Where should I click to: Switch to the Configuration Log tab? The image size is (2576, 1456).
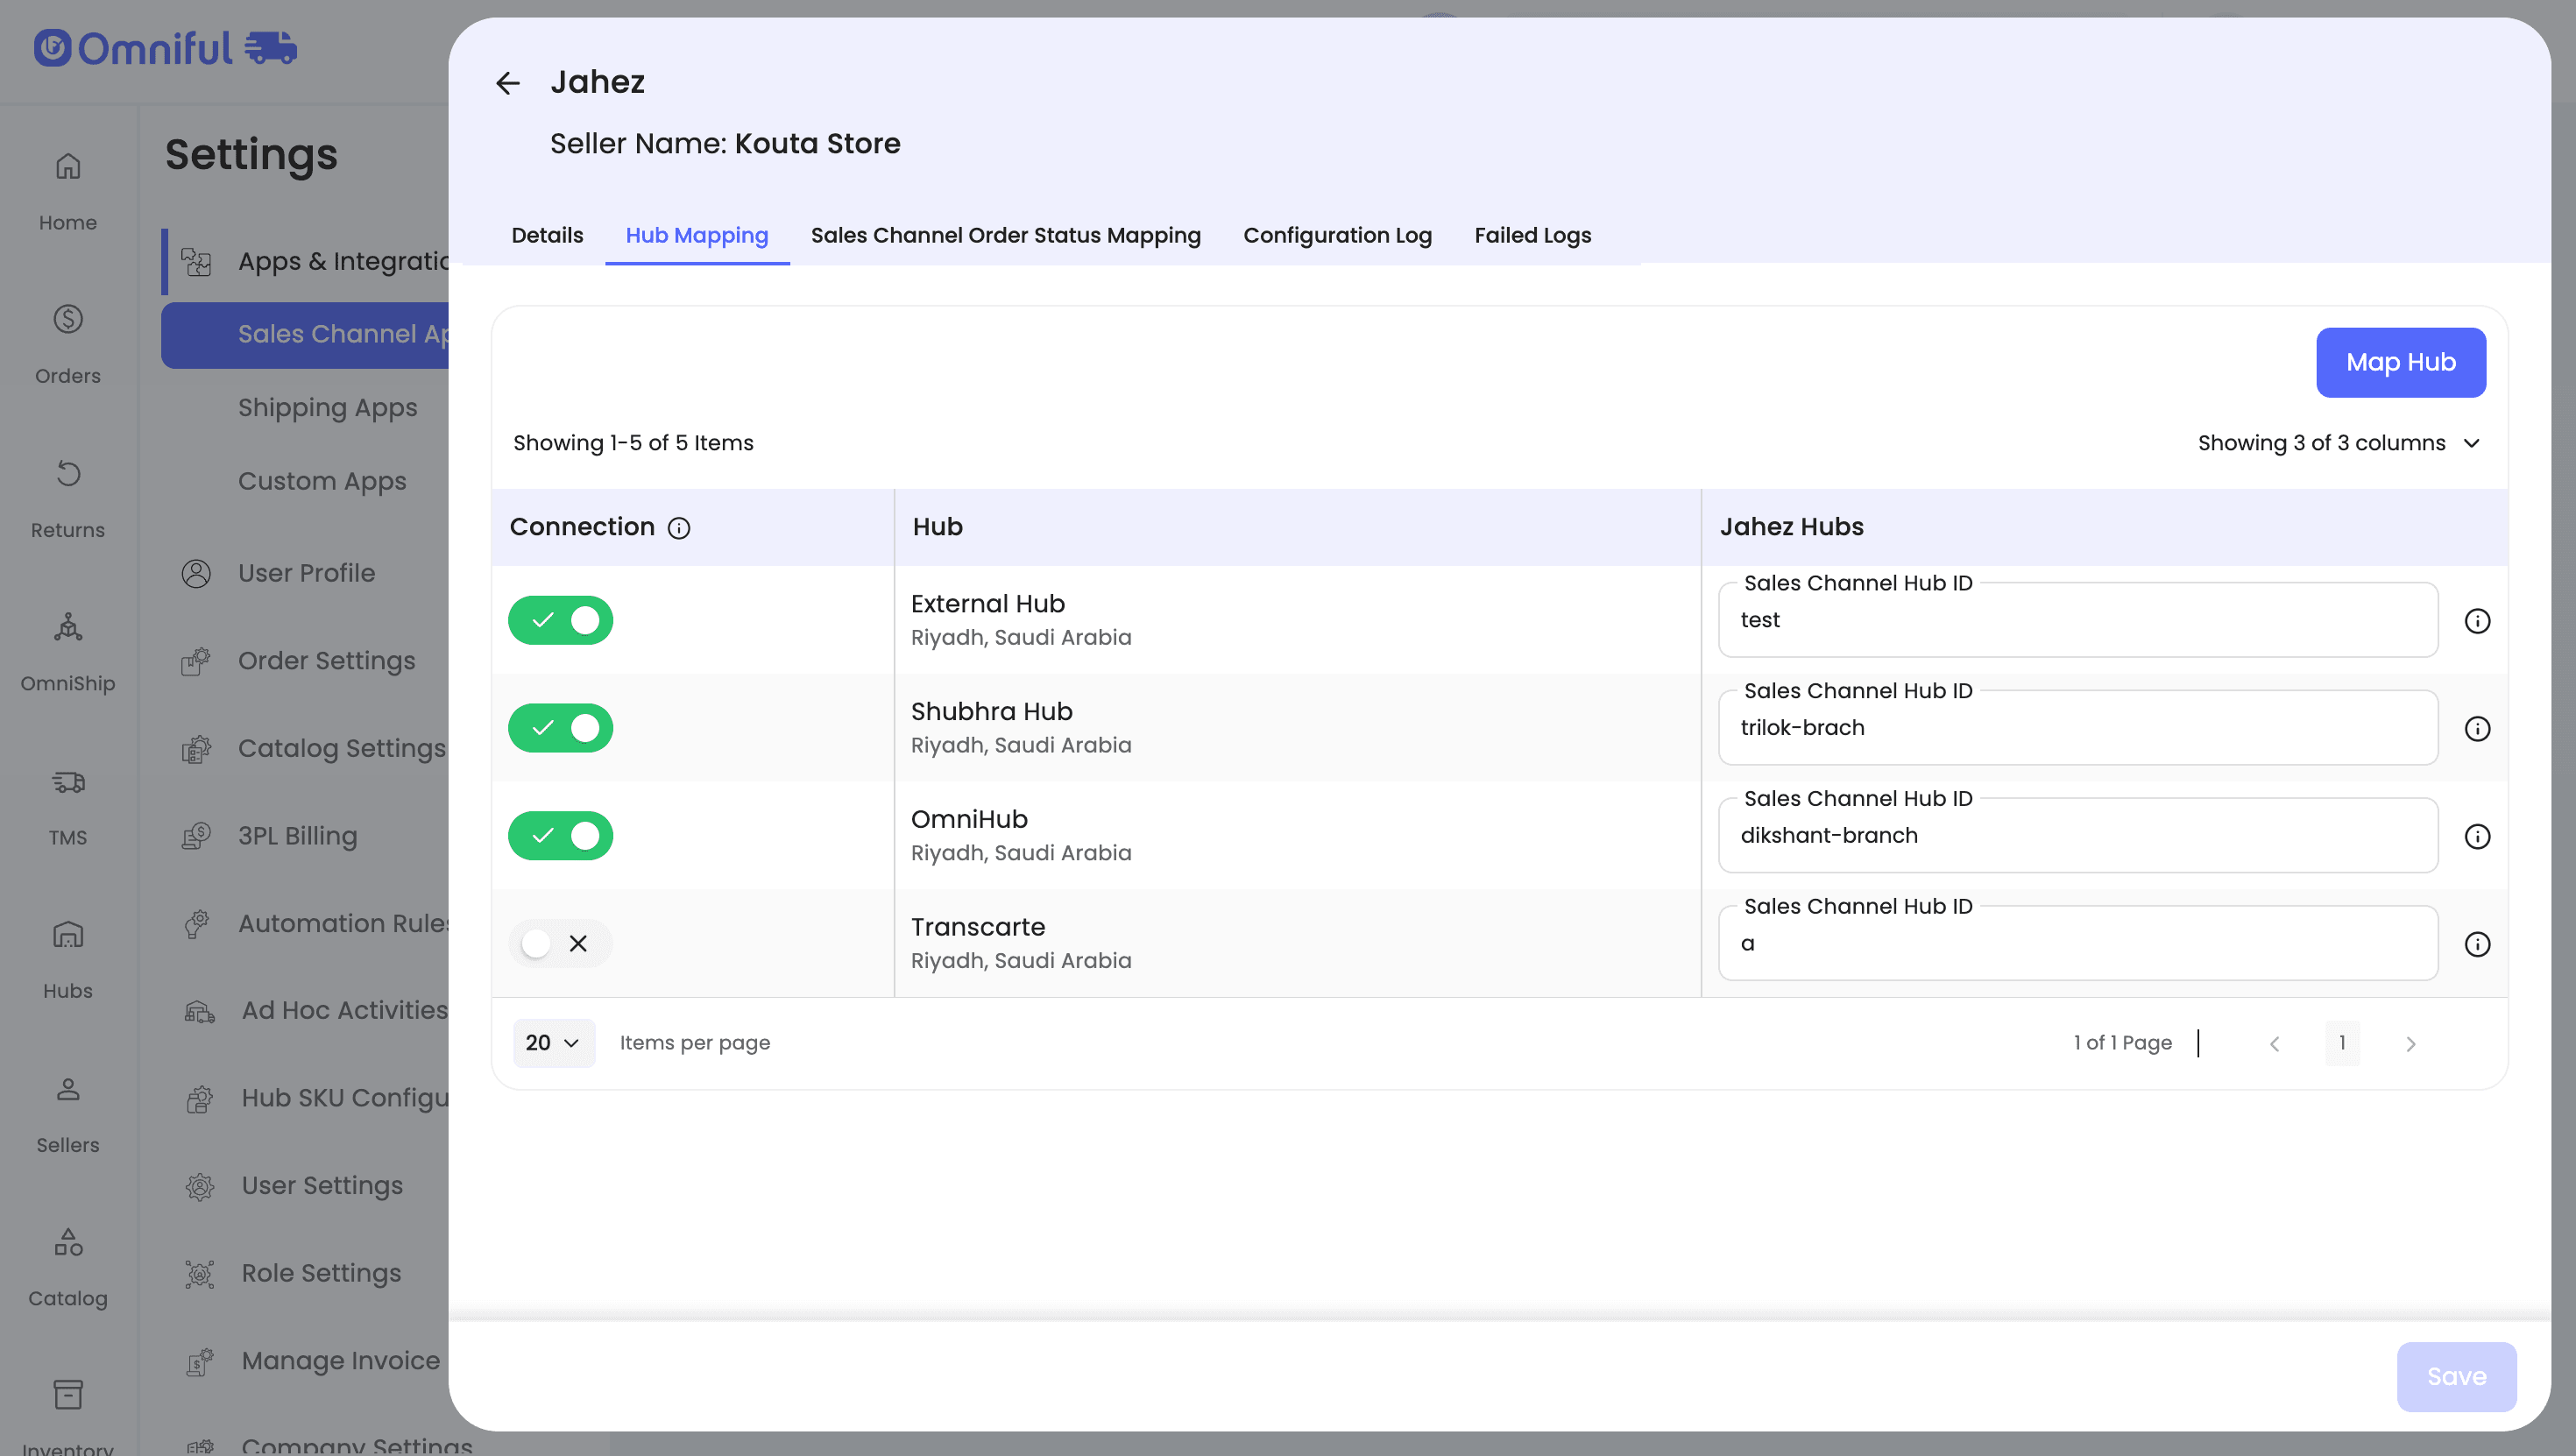[1337, 235]
